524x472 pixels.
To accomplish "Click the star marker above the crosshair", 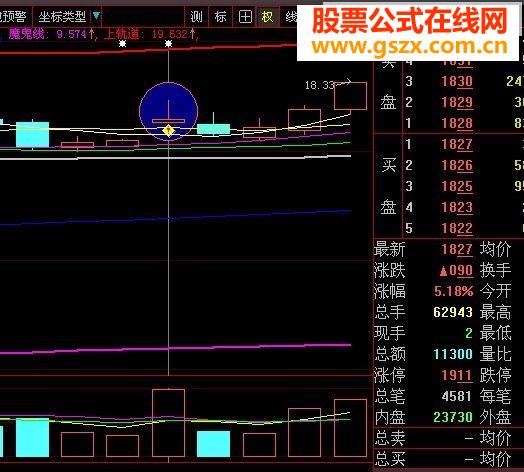I will pos(168,43).
